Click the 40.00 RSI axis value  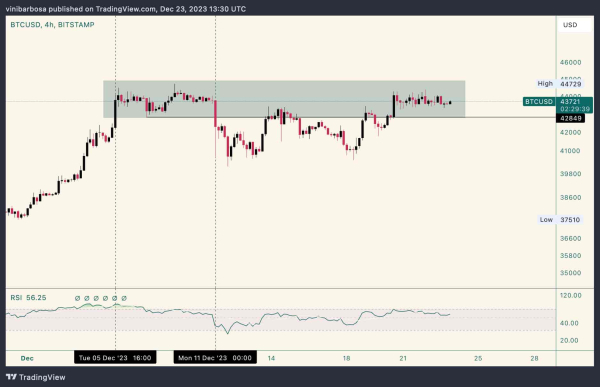pos(569,323)
